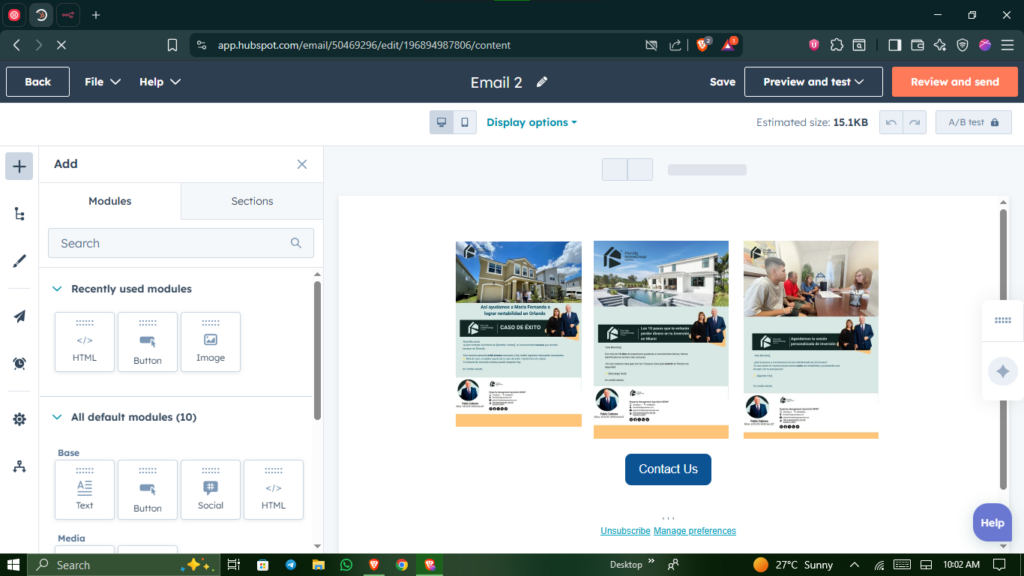The image size is (1024, 576).
Task: Open a new browser tab
Action: tap(96, 15)
